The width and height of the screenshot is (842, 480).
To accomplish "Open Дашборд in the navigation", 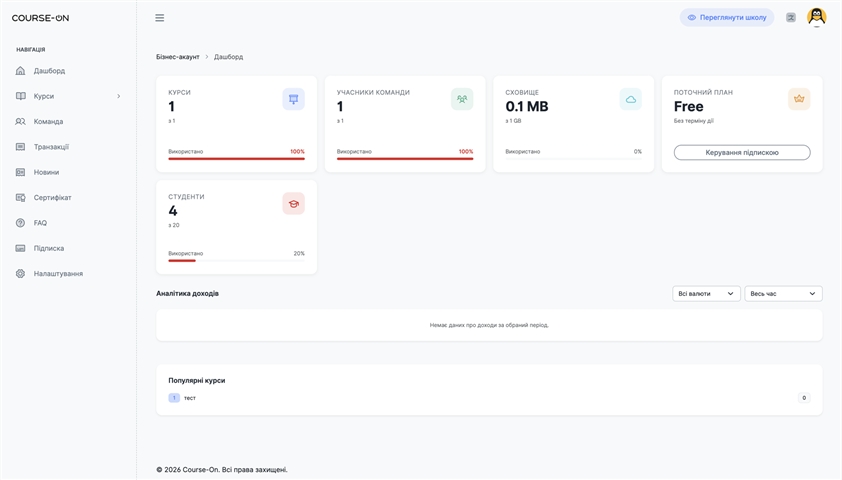I will tap(49, 70).
